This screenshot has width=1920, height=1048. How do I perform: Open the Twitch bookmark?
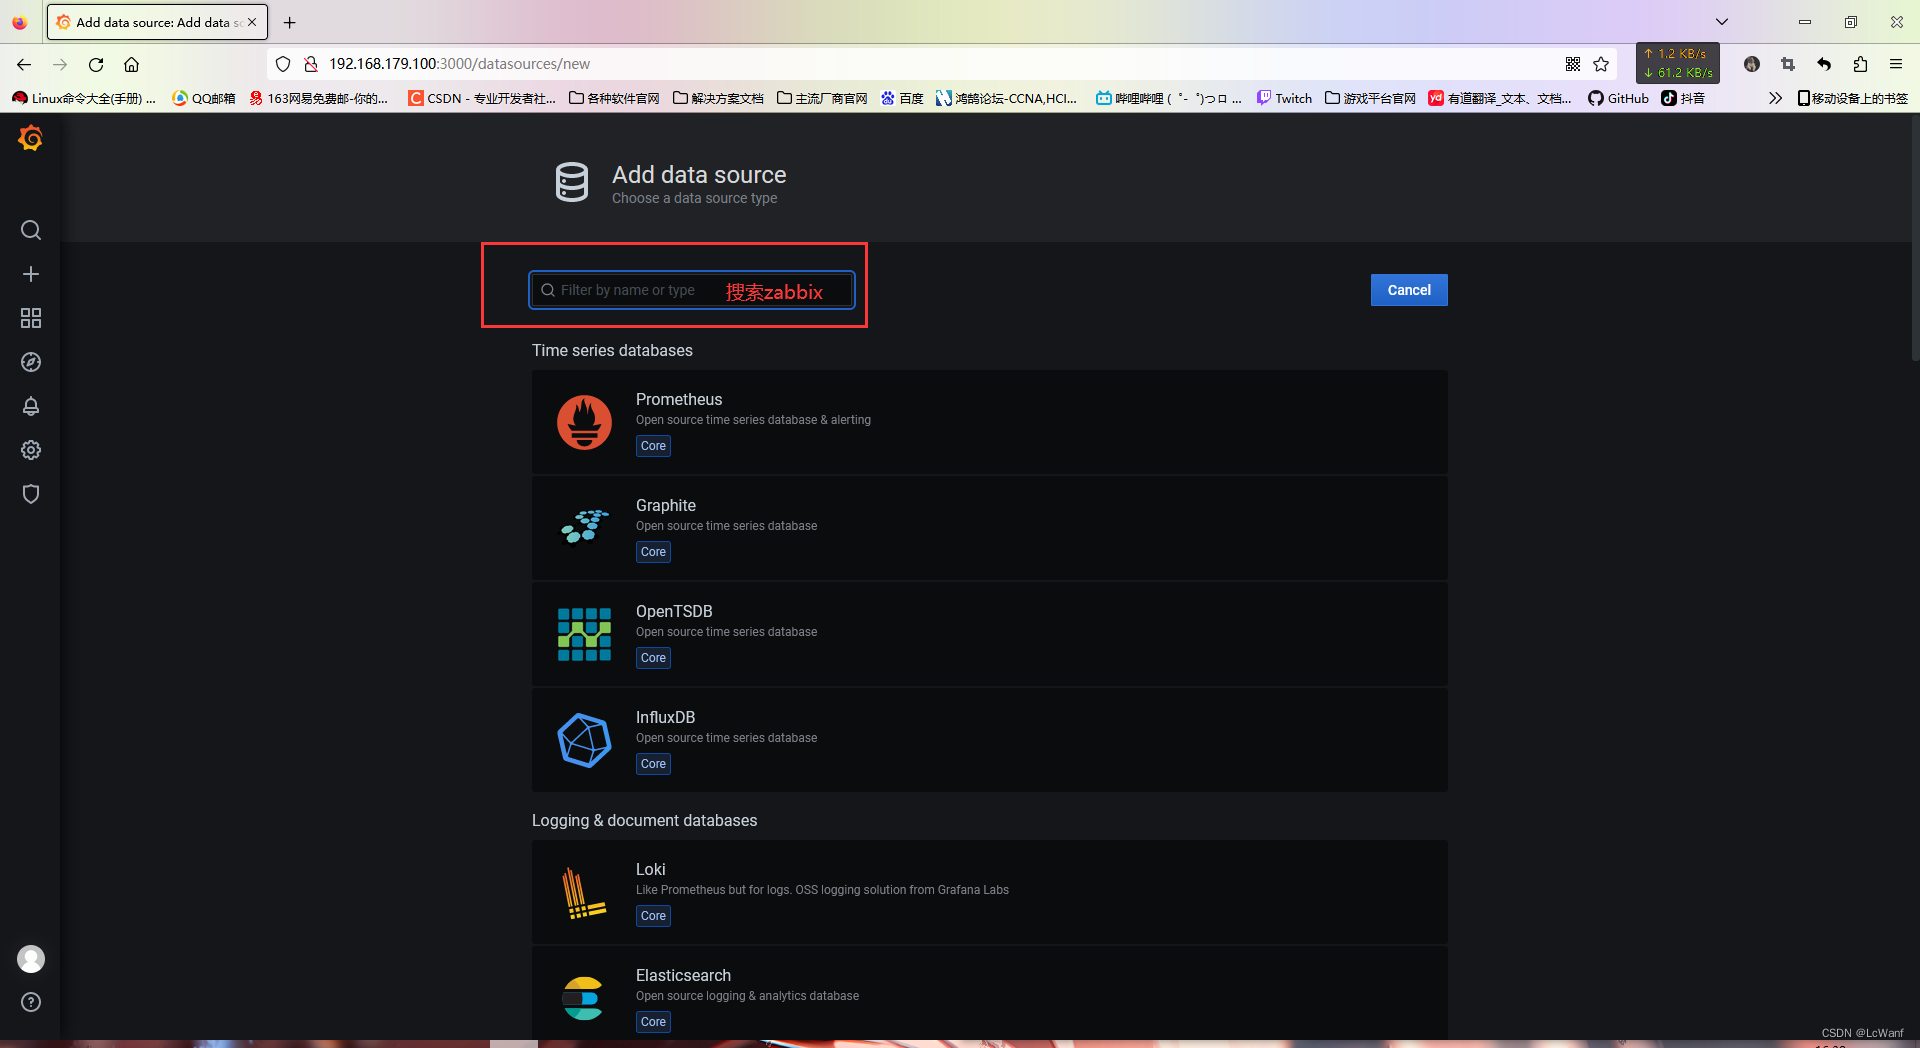[x=1285, y=98]
